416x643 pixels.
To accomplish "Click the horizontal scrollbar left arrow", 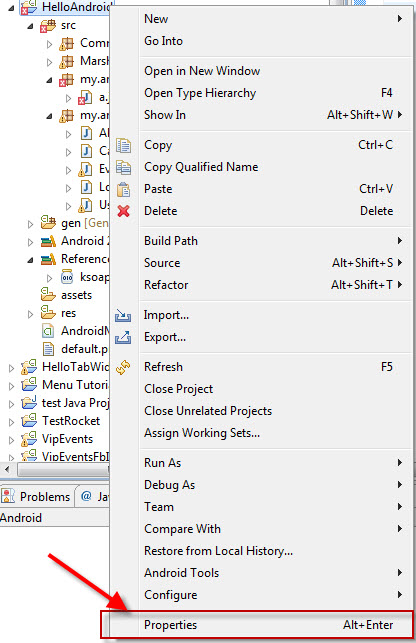I will coord(7,469).
